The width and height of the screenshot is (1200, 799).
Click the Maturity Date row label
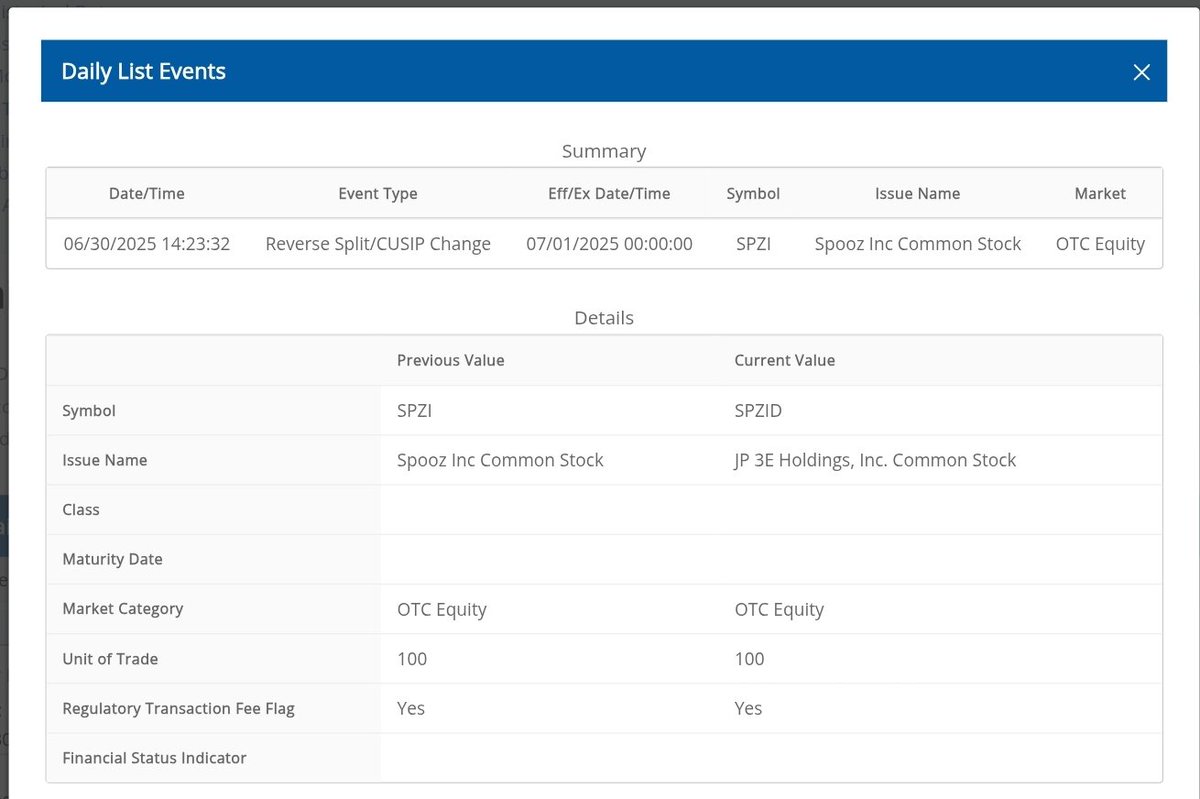coord(112,559)
